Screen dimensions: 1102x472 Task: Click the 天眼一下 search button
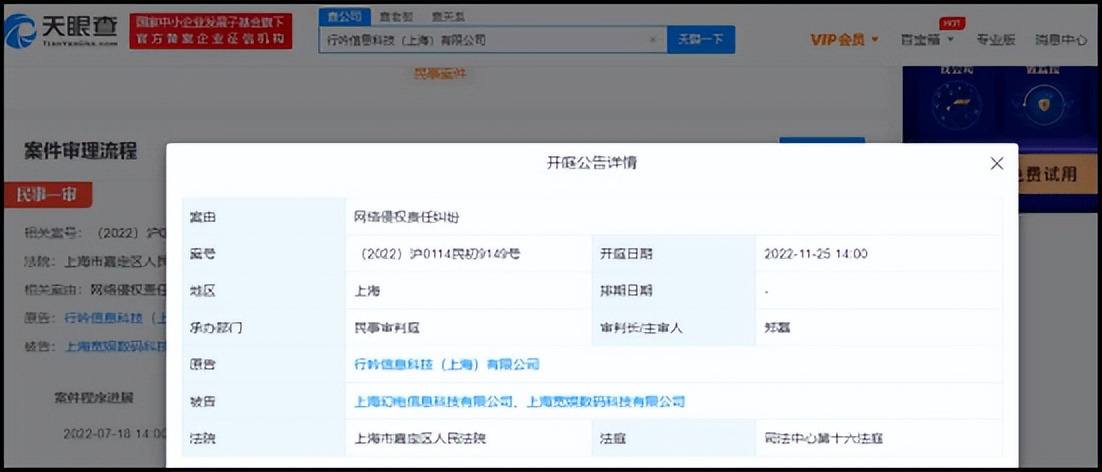click(x=700, y=40)
